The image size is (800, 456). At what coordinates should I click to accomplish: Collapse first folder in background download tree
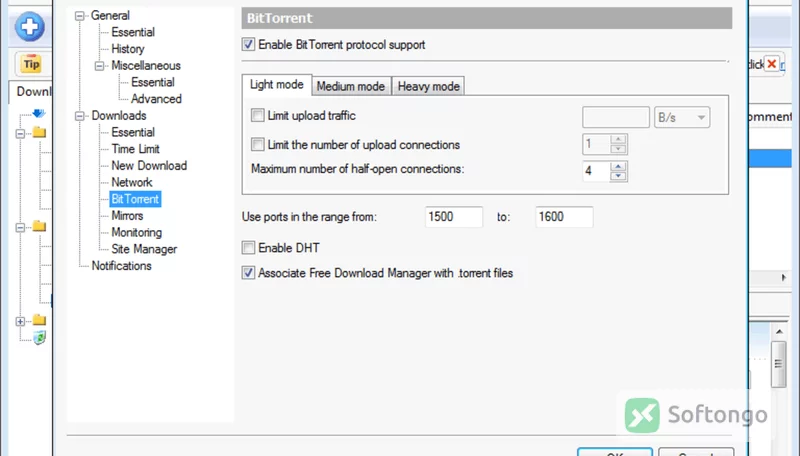tap(20, 134)
